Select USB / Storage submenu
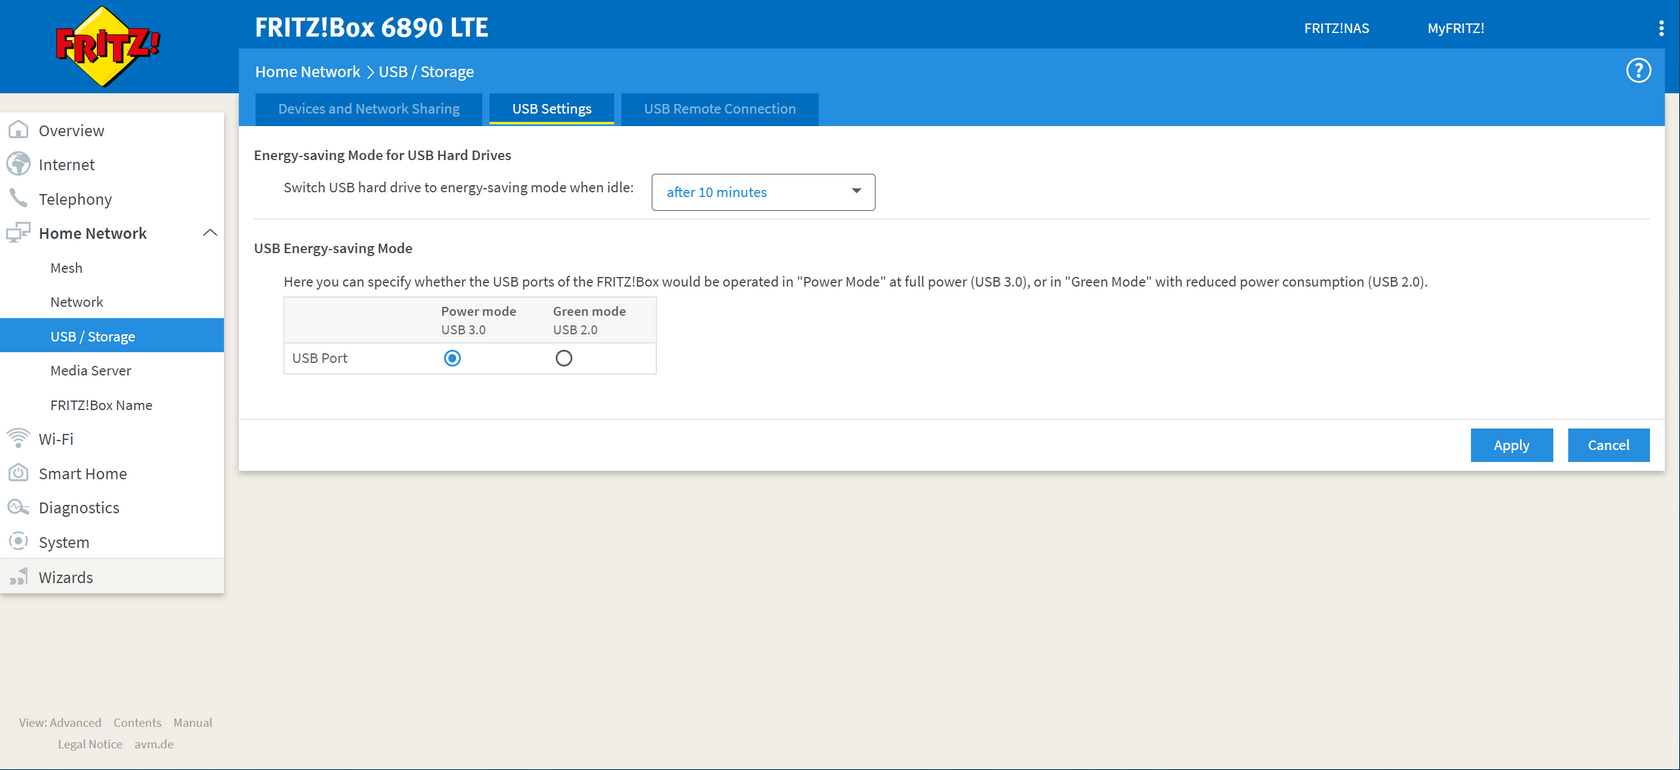This screenshot has width=1680, height=770. (112, 336)
